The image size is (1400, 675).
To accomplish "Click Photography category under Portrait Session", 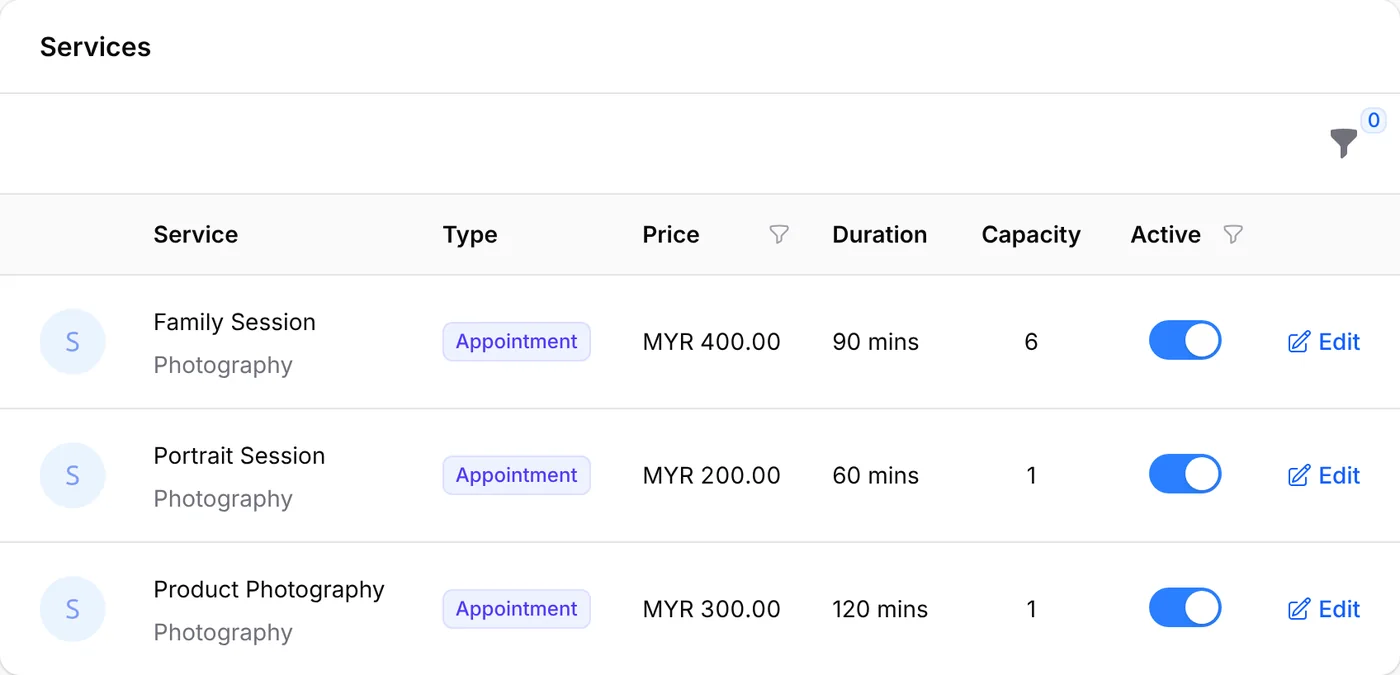I will (223, 499).
